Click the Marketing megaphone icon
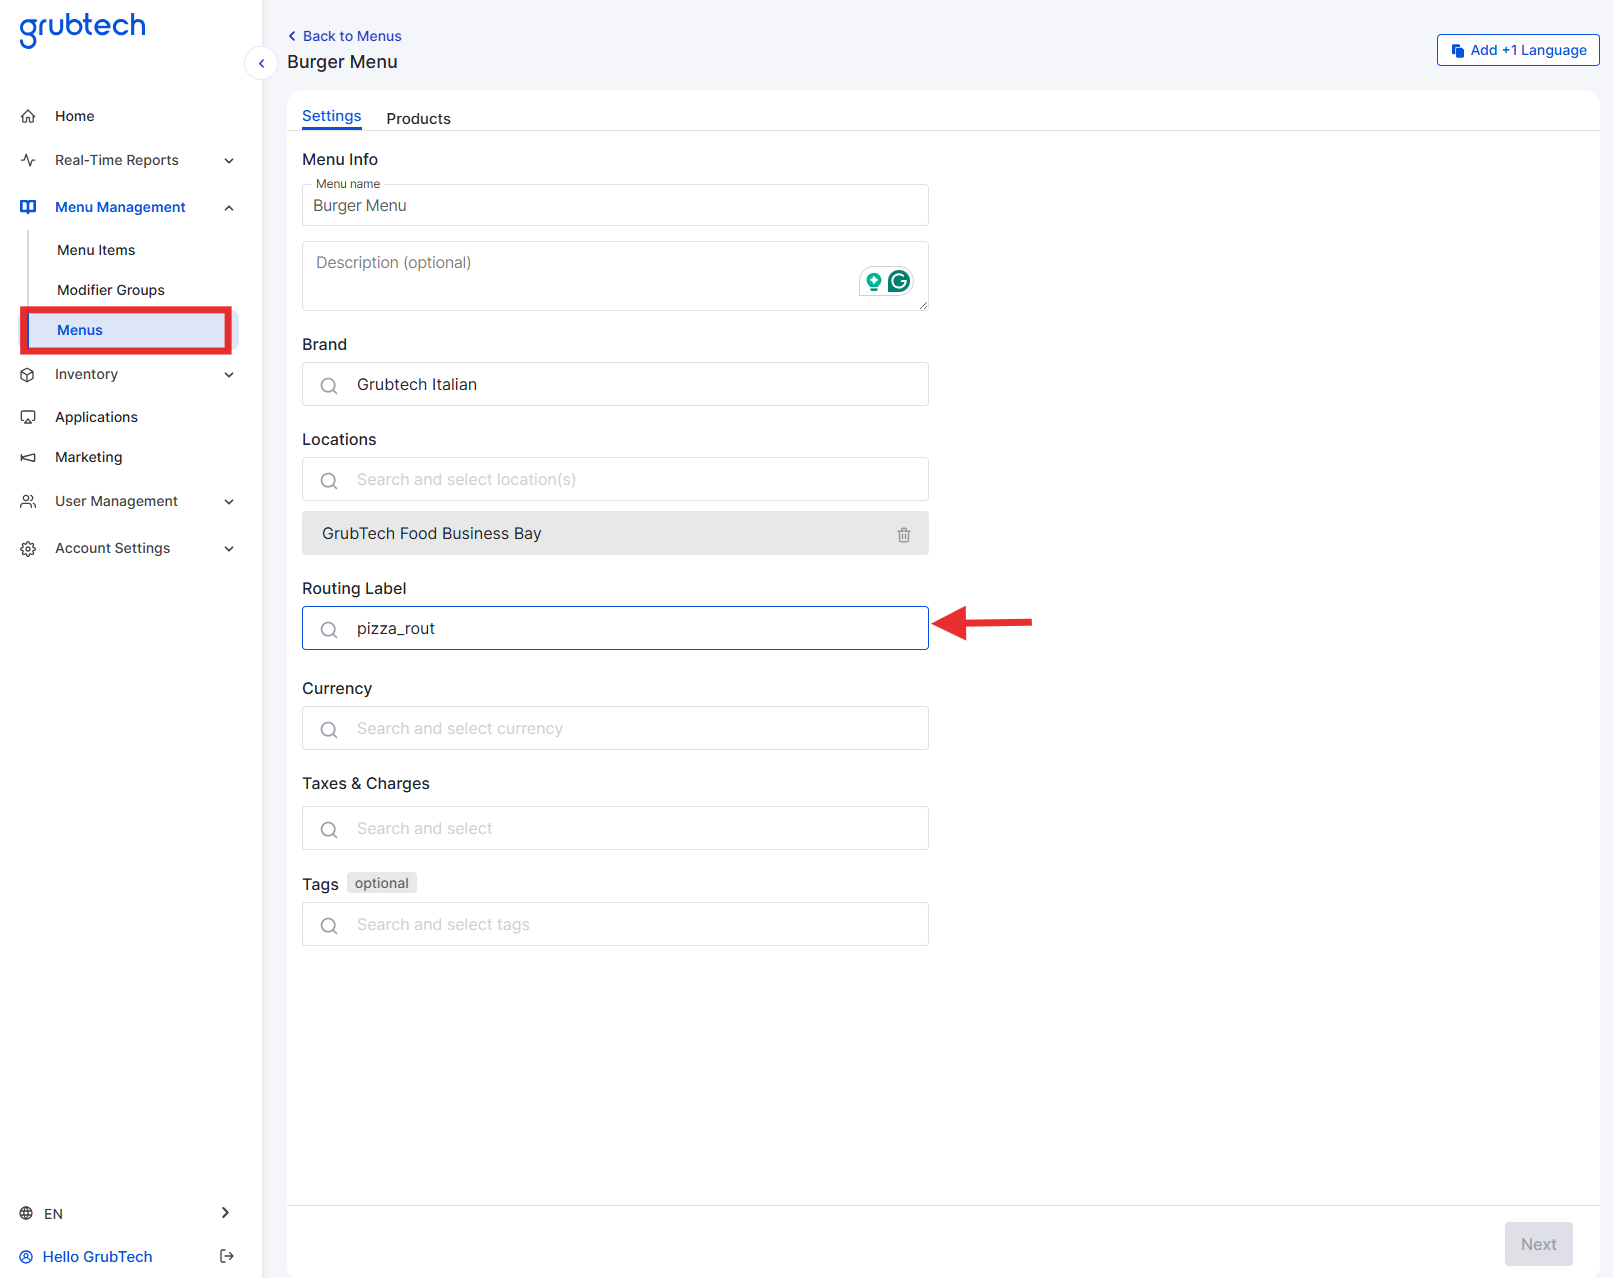1613x1278 pixels. pyautogui.click(x=28, y=457)
